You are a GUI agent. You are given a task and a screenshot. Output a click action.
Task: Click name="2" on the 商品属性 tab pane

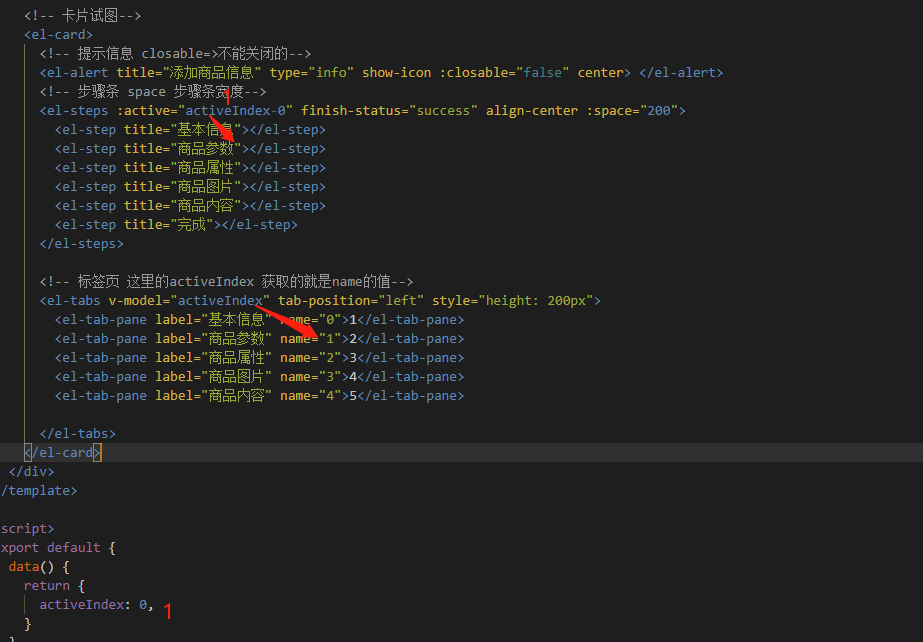coord(311,358)
